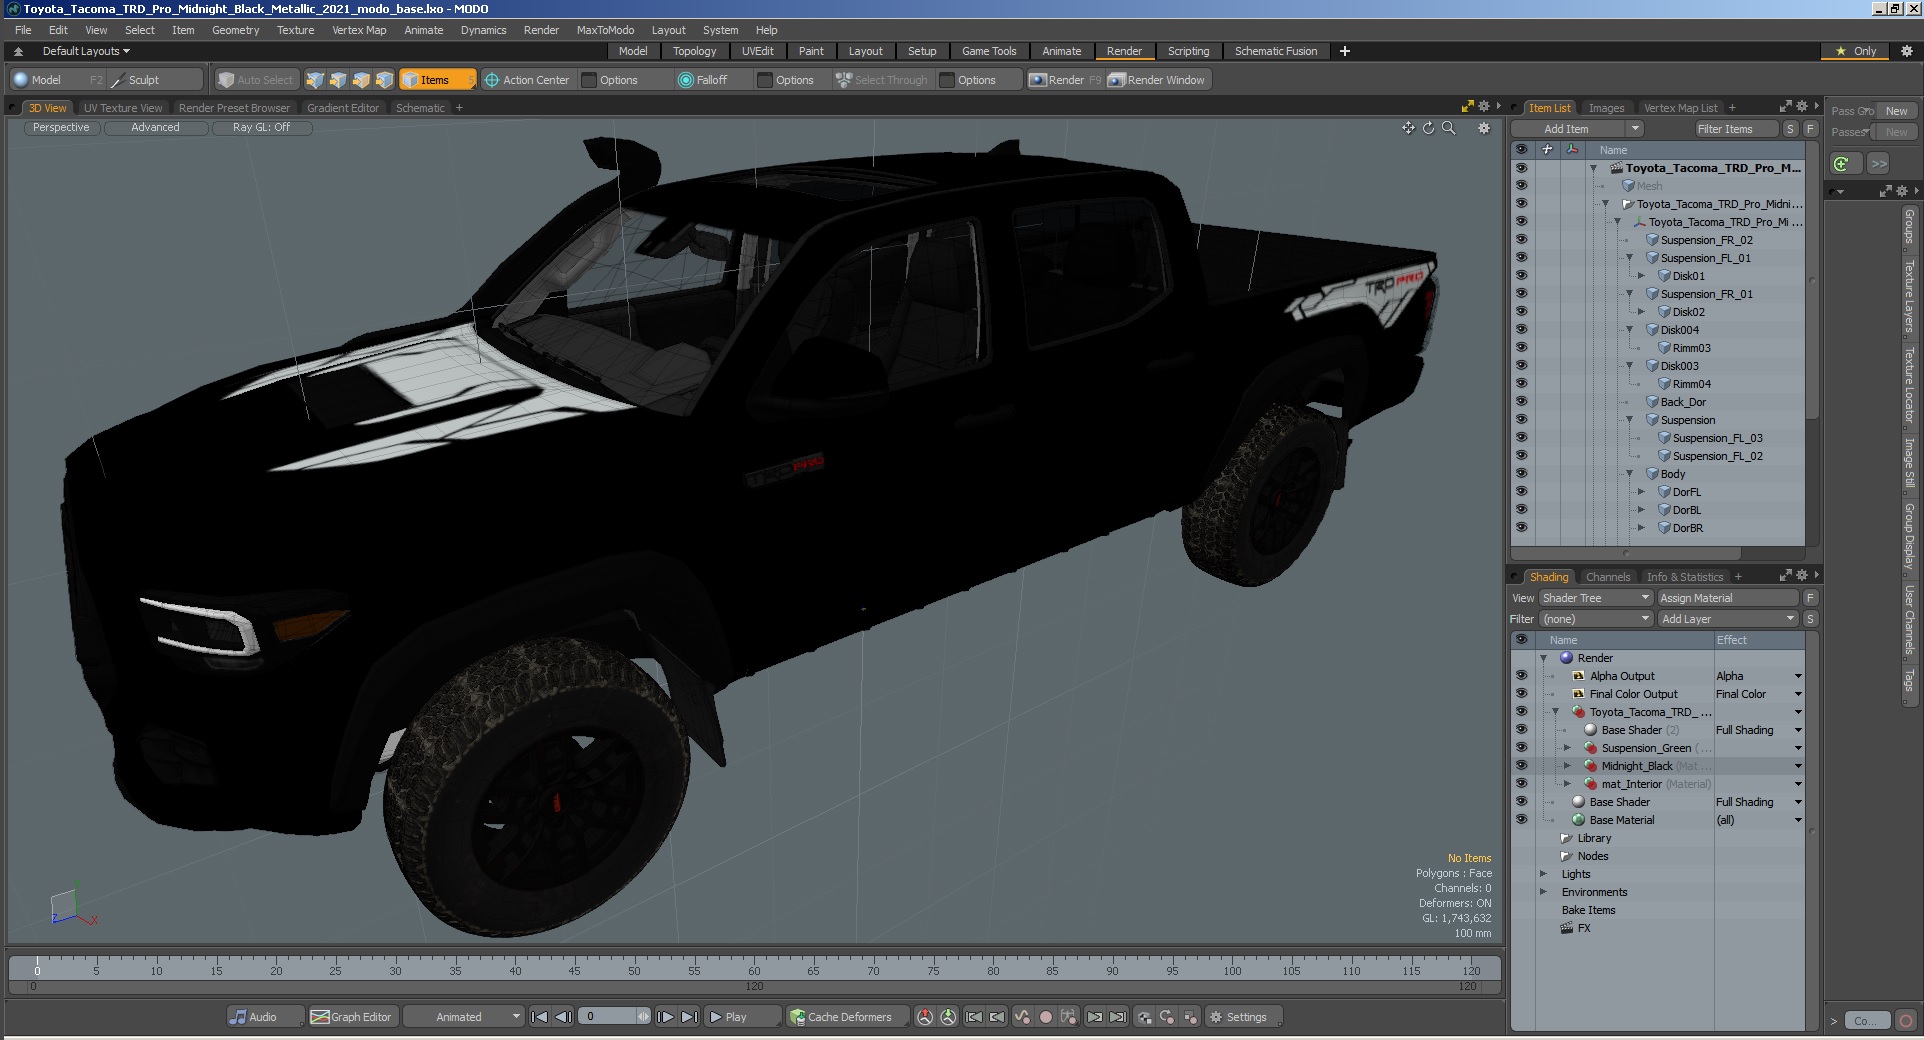Toggle visibility of Midnight_Black material

(x=1521, y=766)
